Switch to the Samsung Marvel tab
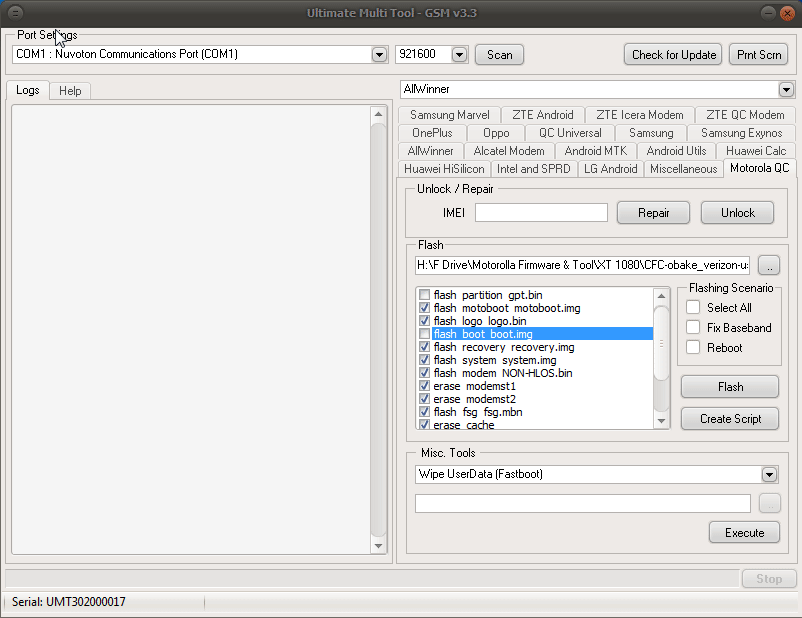This screenshot has width=802, height=618. click(449, 115)
